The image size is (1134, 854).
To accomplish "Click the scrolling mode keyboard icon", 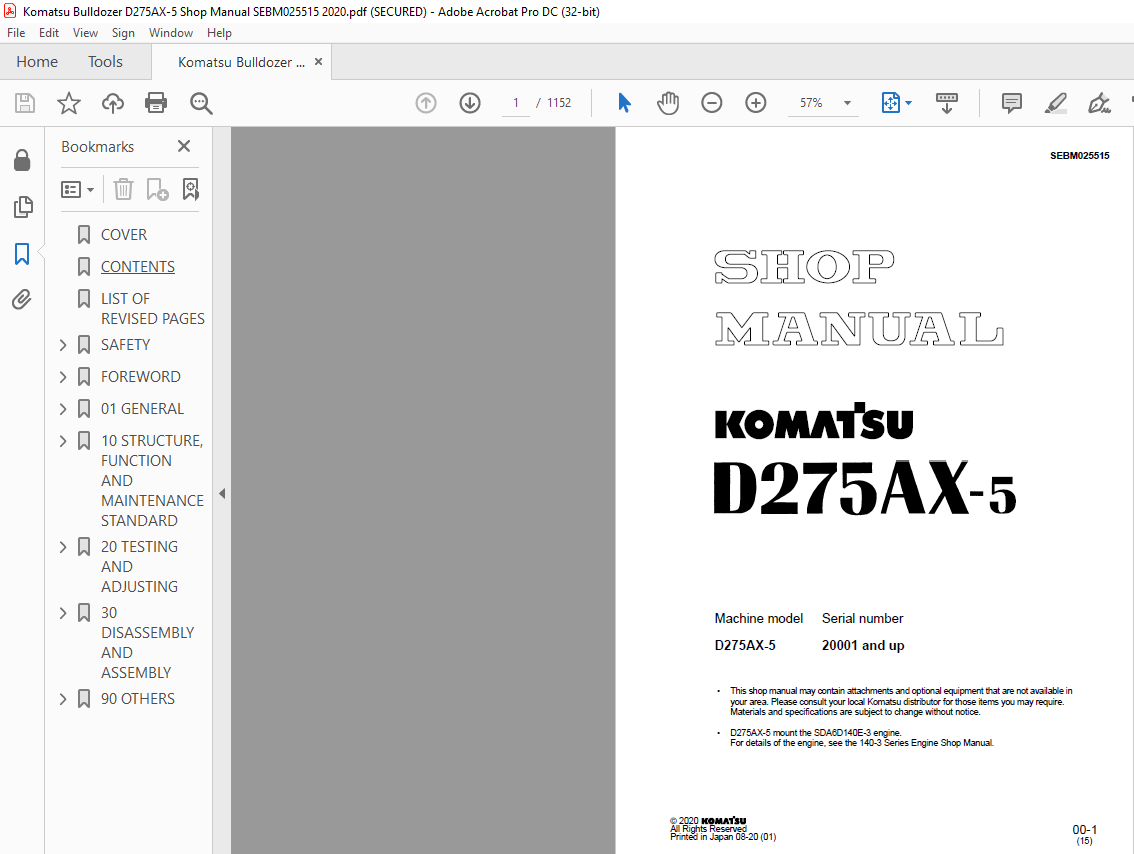I will [x=947, y=103].
